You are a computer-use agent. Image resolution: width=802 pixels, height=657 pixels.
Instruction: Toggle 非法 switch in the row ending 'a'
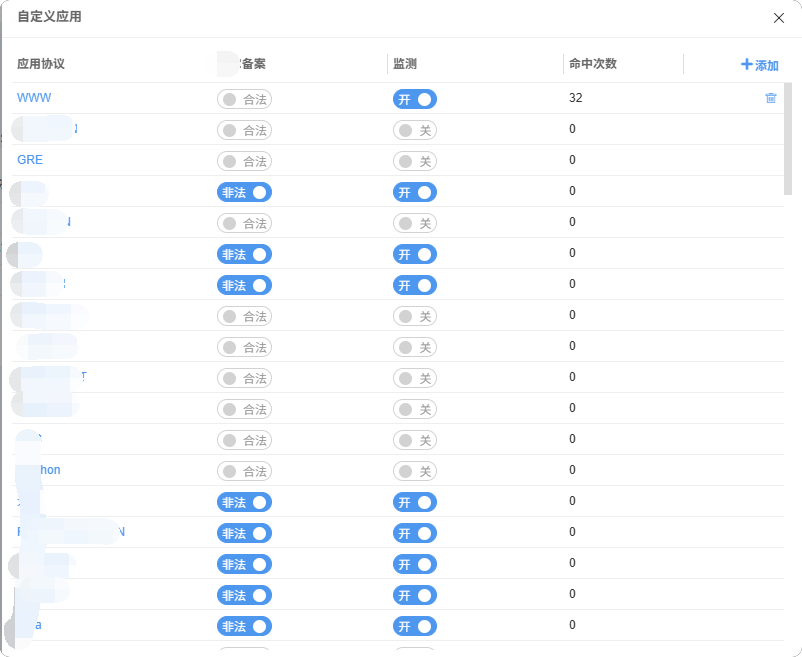(244, 626)
